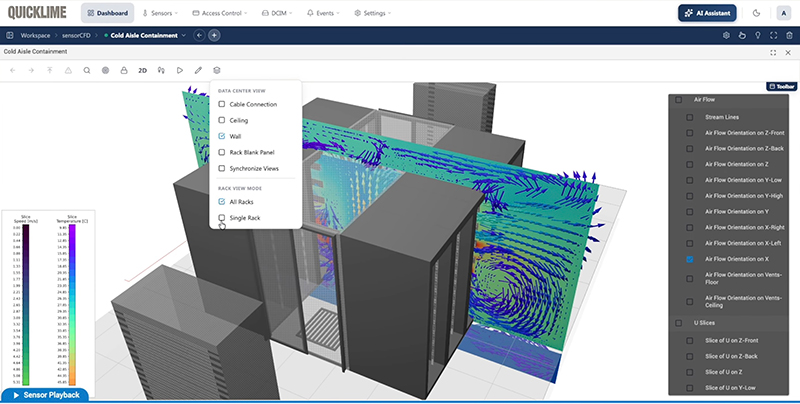This screenshot has height=404, width=800.
Task: Open the Access Control menu
Action: [220, 13]
